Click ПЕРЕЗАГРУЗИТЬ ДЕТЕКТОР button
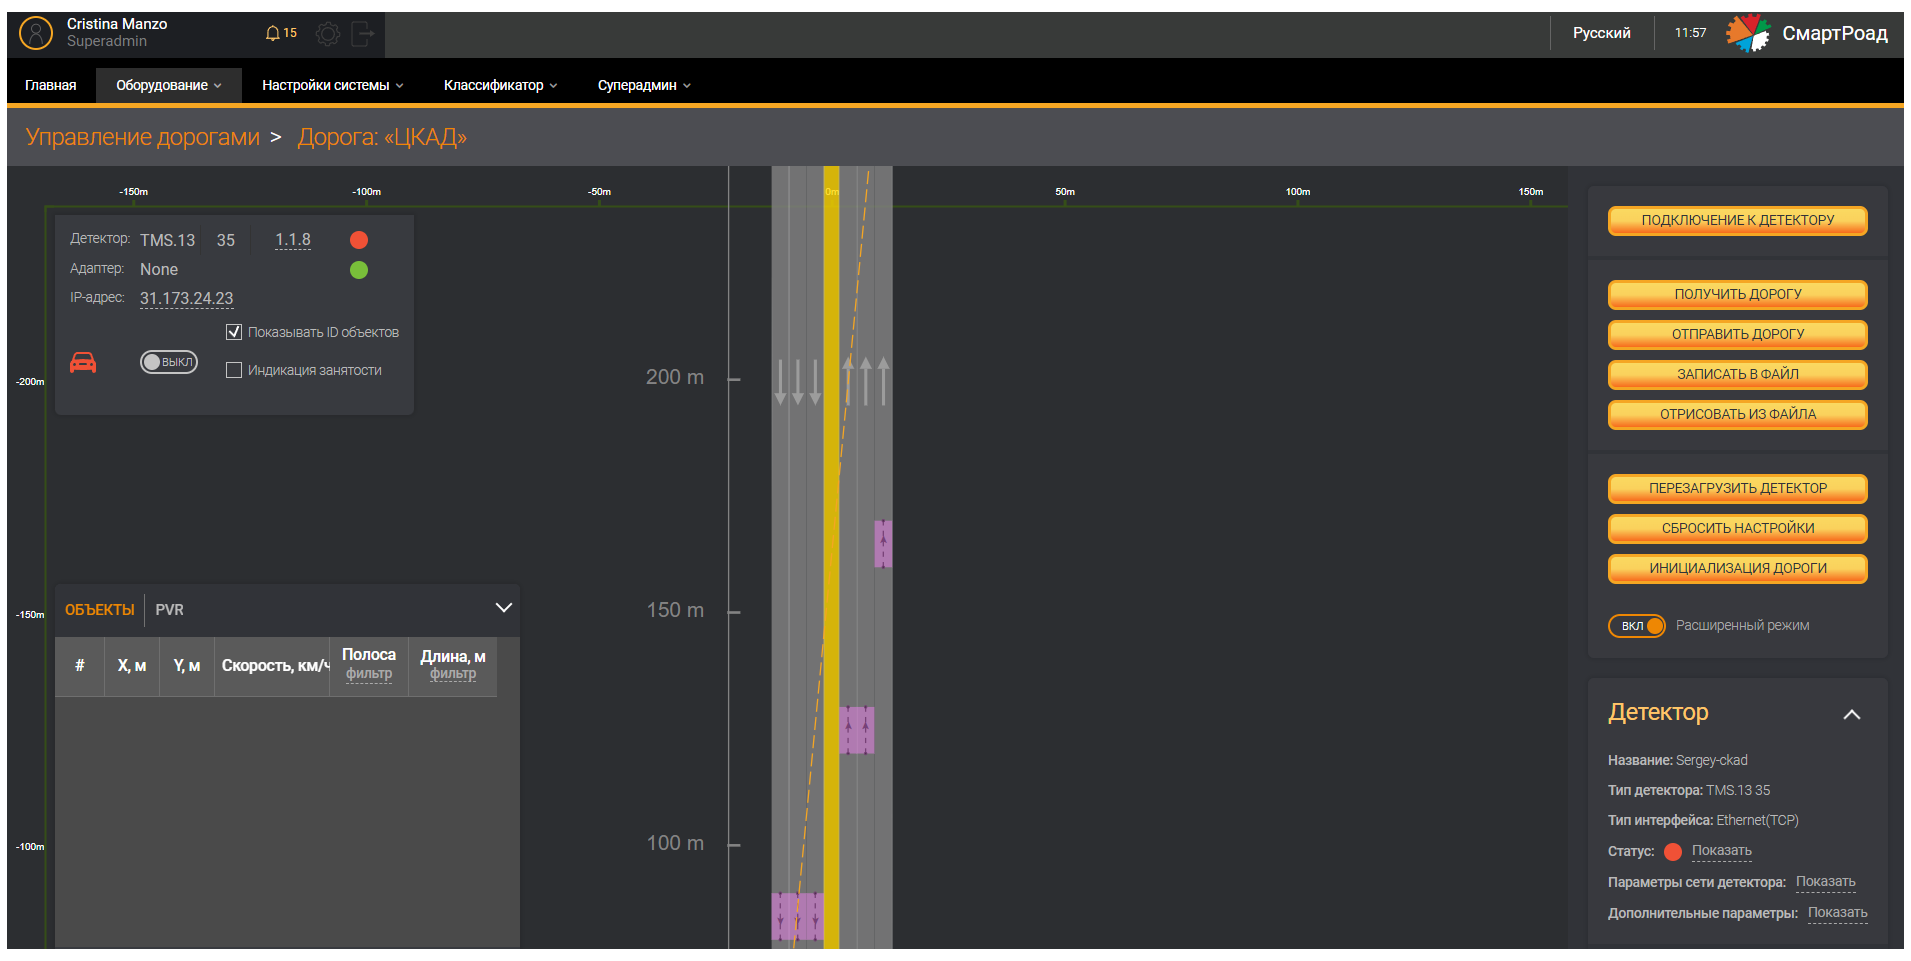The width and height of the screenshot is (1911, 961). [1738, 488]
